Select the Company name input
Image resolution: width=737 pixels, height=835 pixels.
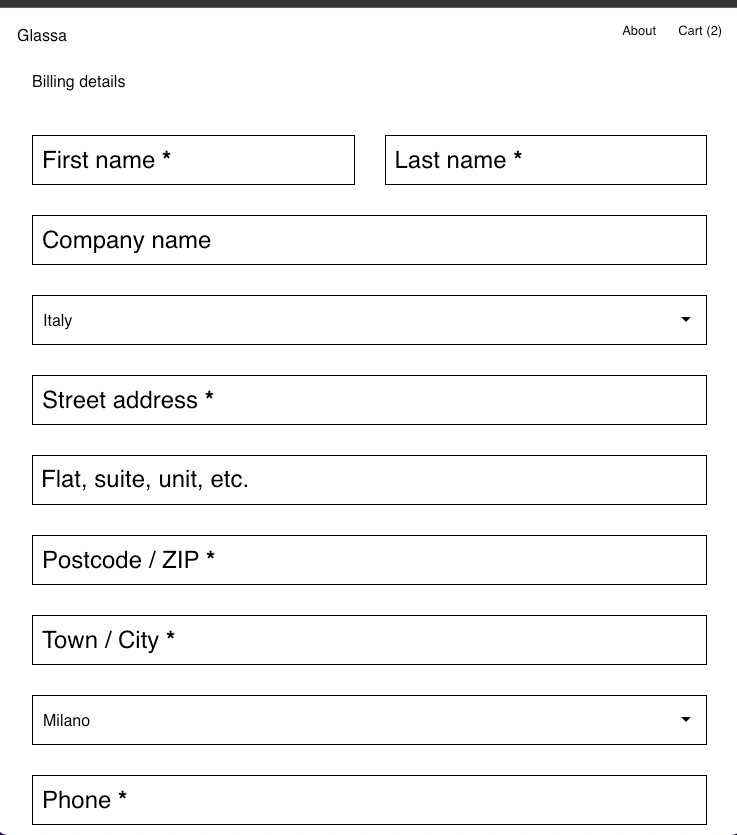point(369,240)
